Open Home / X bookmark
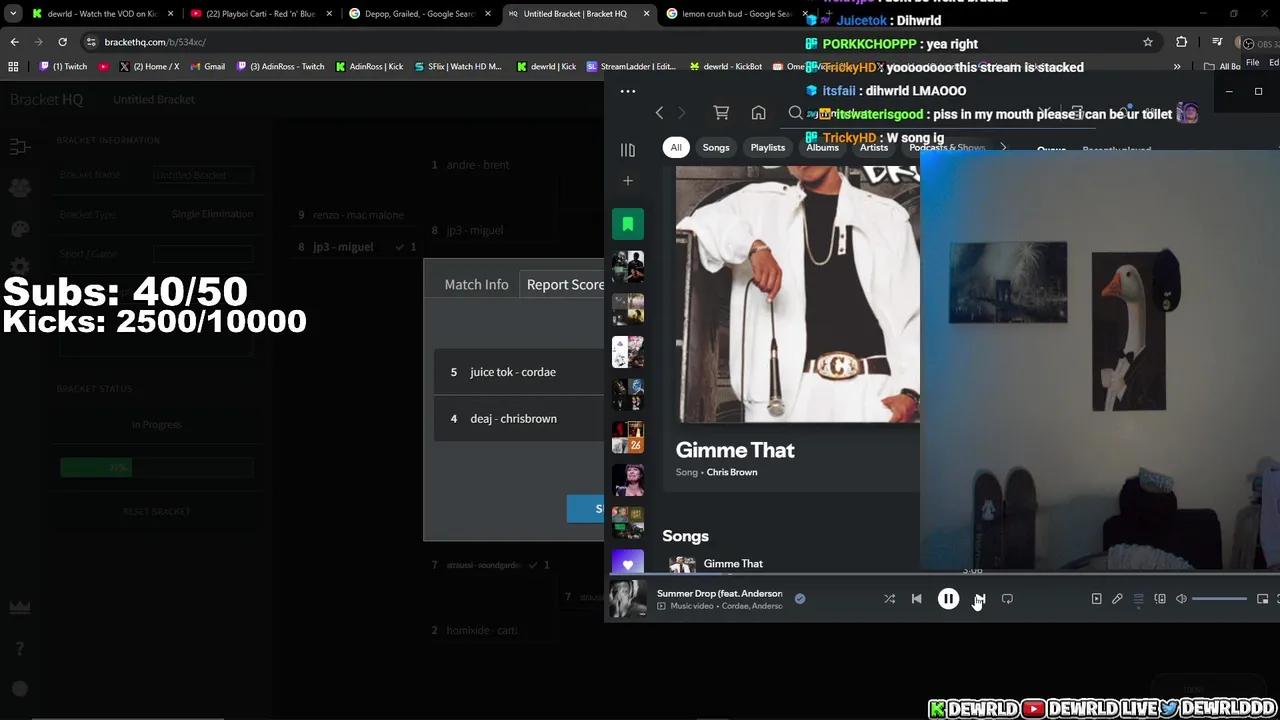The image size is (1280, 720). click(149, 67)
